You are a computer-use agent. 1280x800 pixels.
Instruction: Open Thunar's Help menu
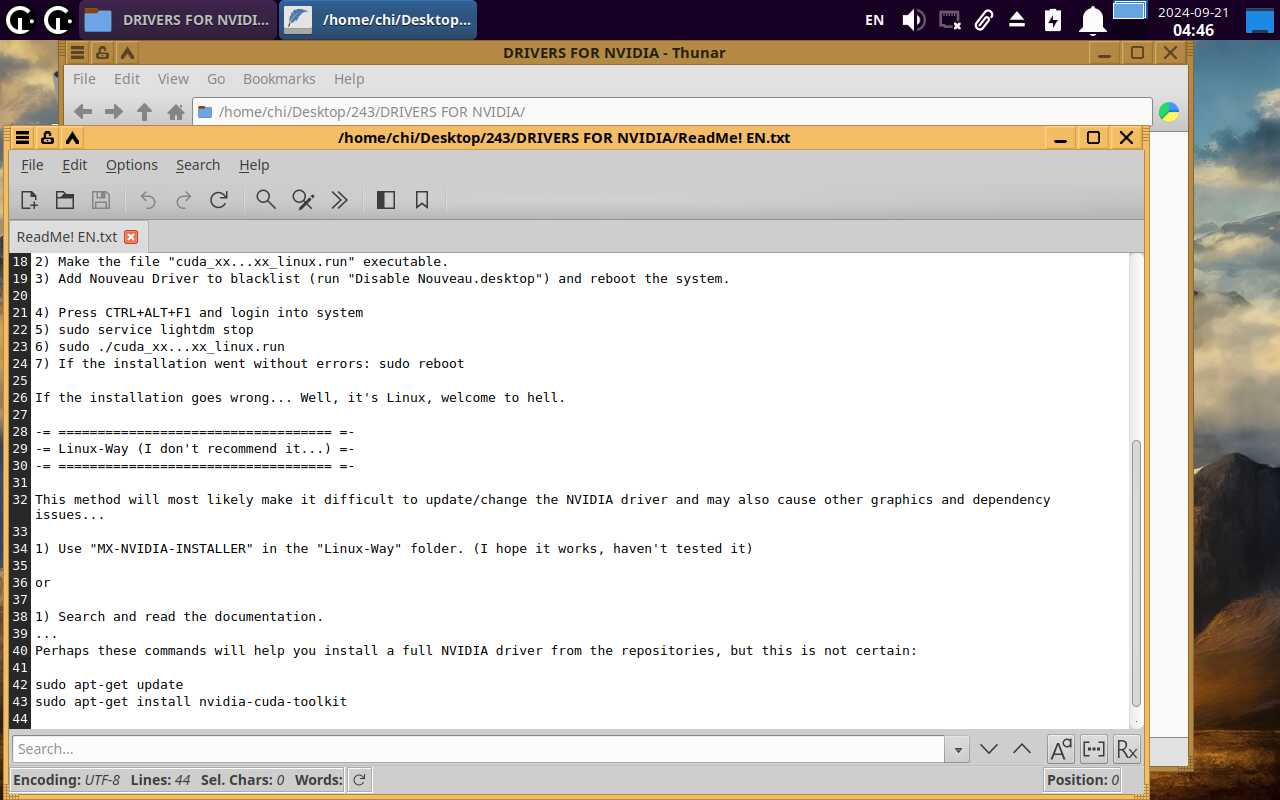pyautogui.click(x=349, y=79)
